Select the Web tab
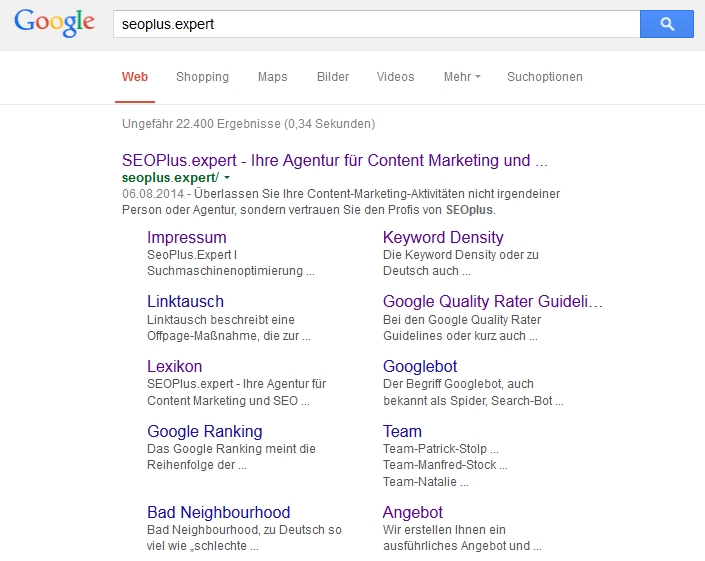This screenshot has width=705, height=561. click(x=134, y=77)
